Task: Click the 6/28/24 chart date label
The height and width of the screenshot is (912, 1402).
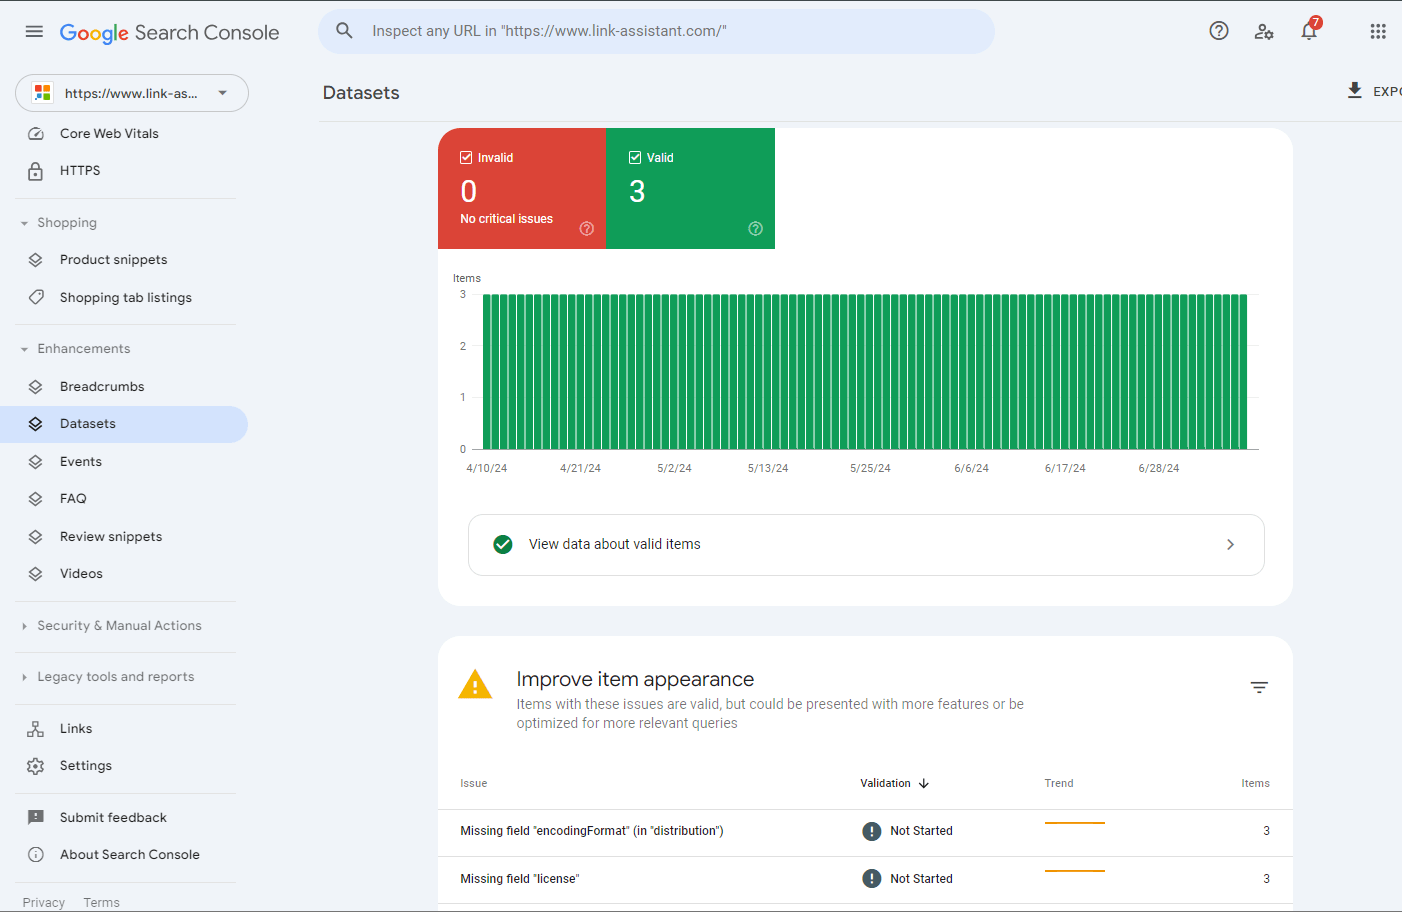Action: coord(1159,469)
